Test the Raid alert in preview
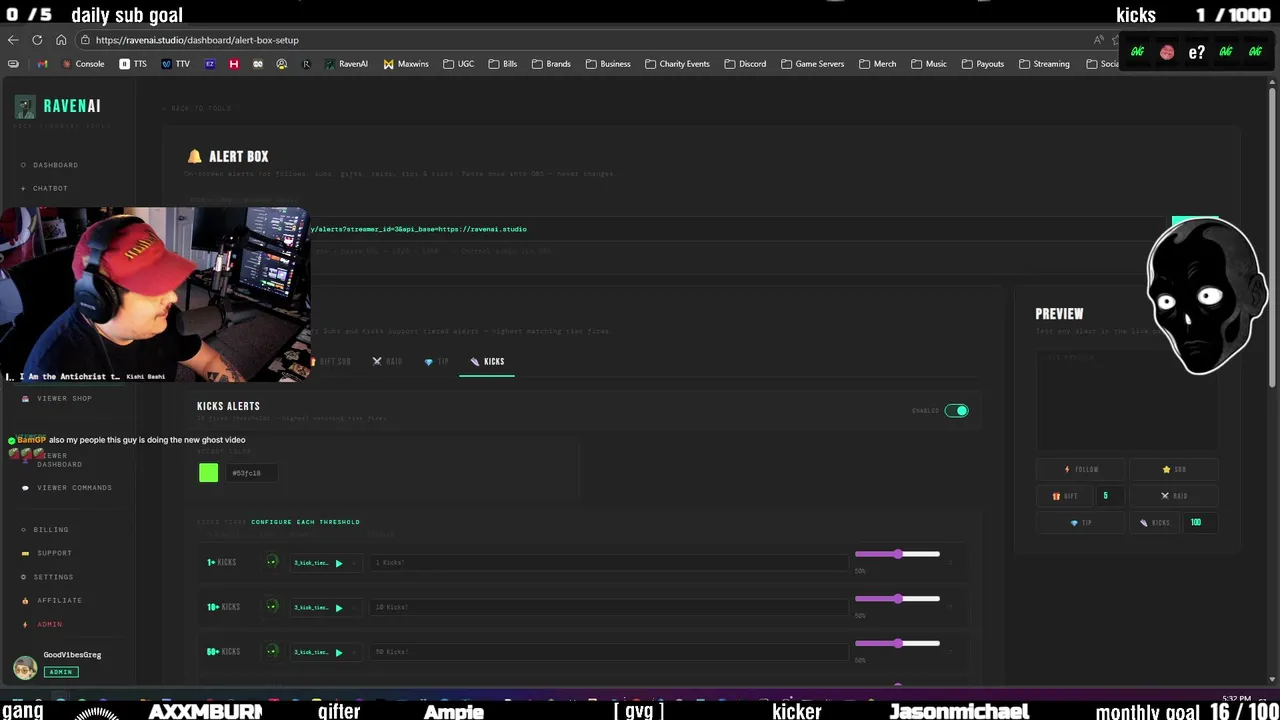 tap(1173, 496)
